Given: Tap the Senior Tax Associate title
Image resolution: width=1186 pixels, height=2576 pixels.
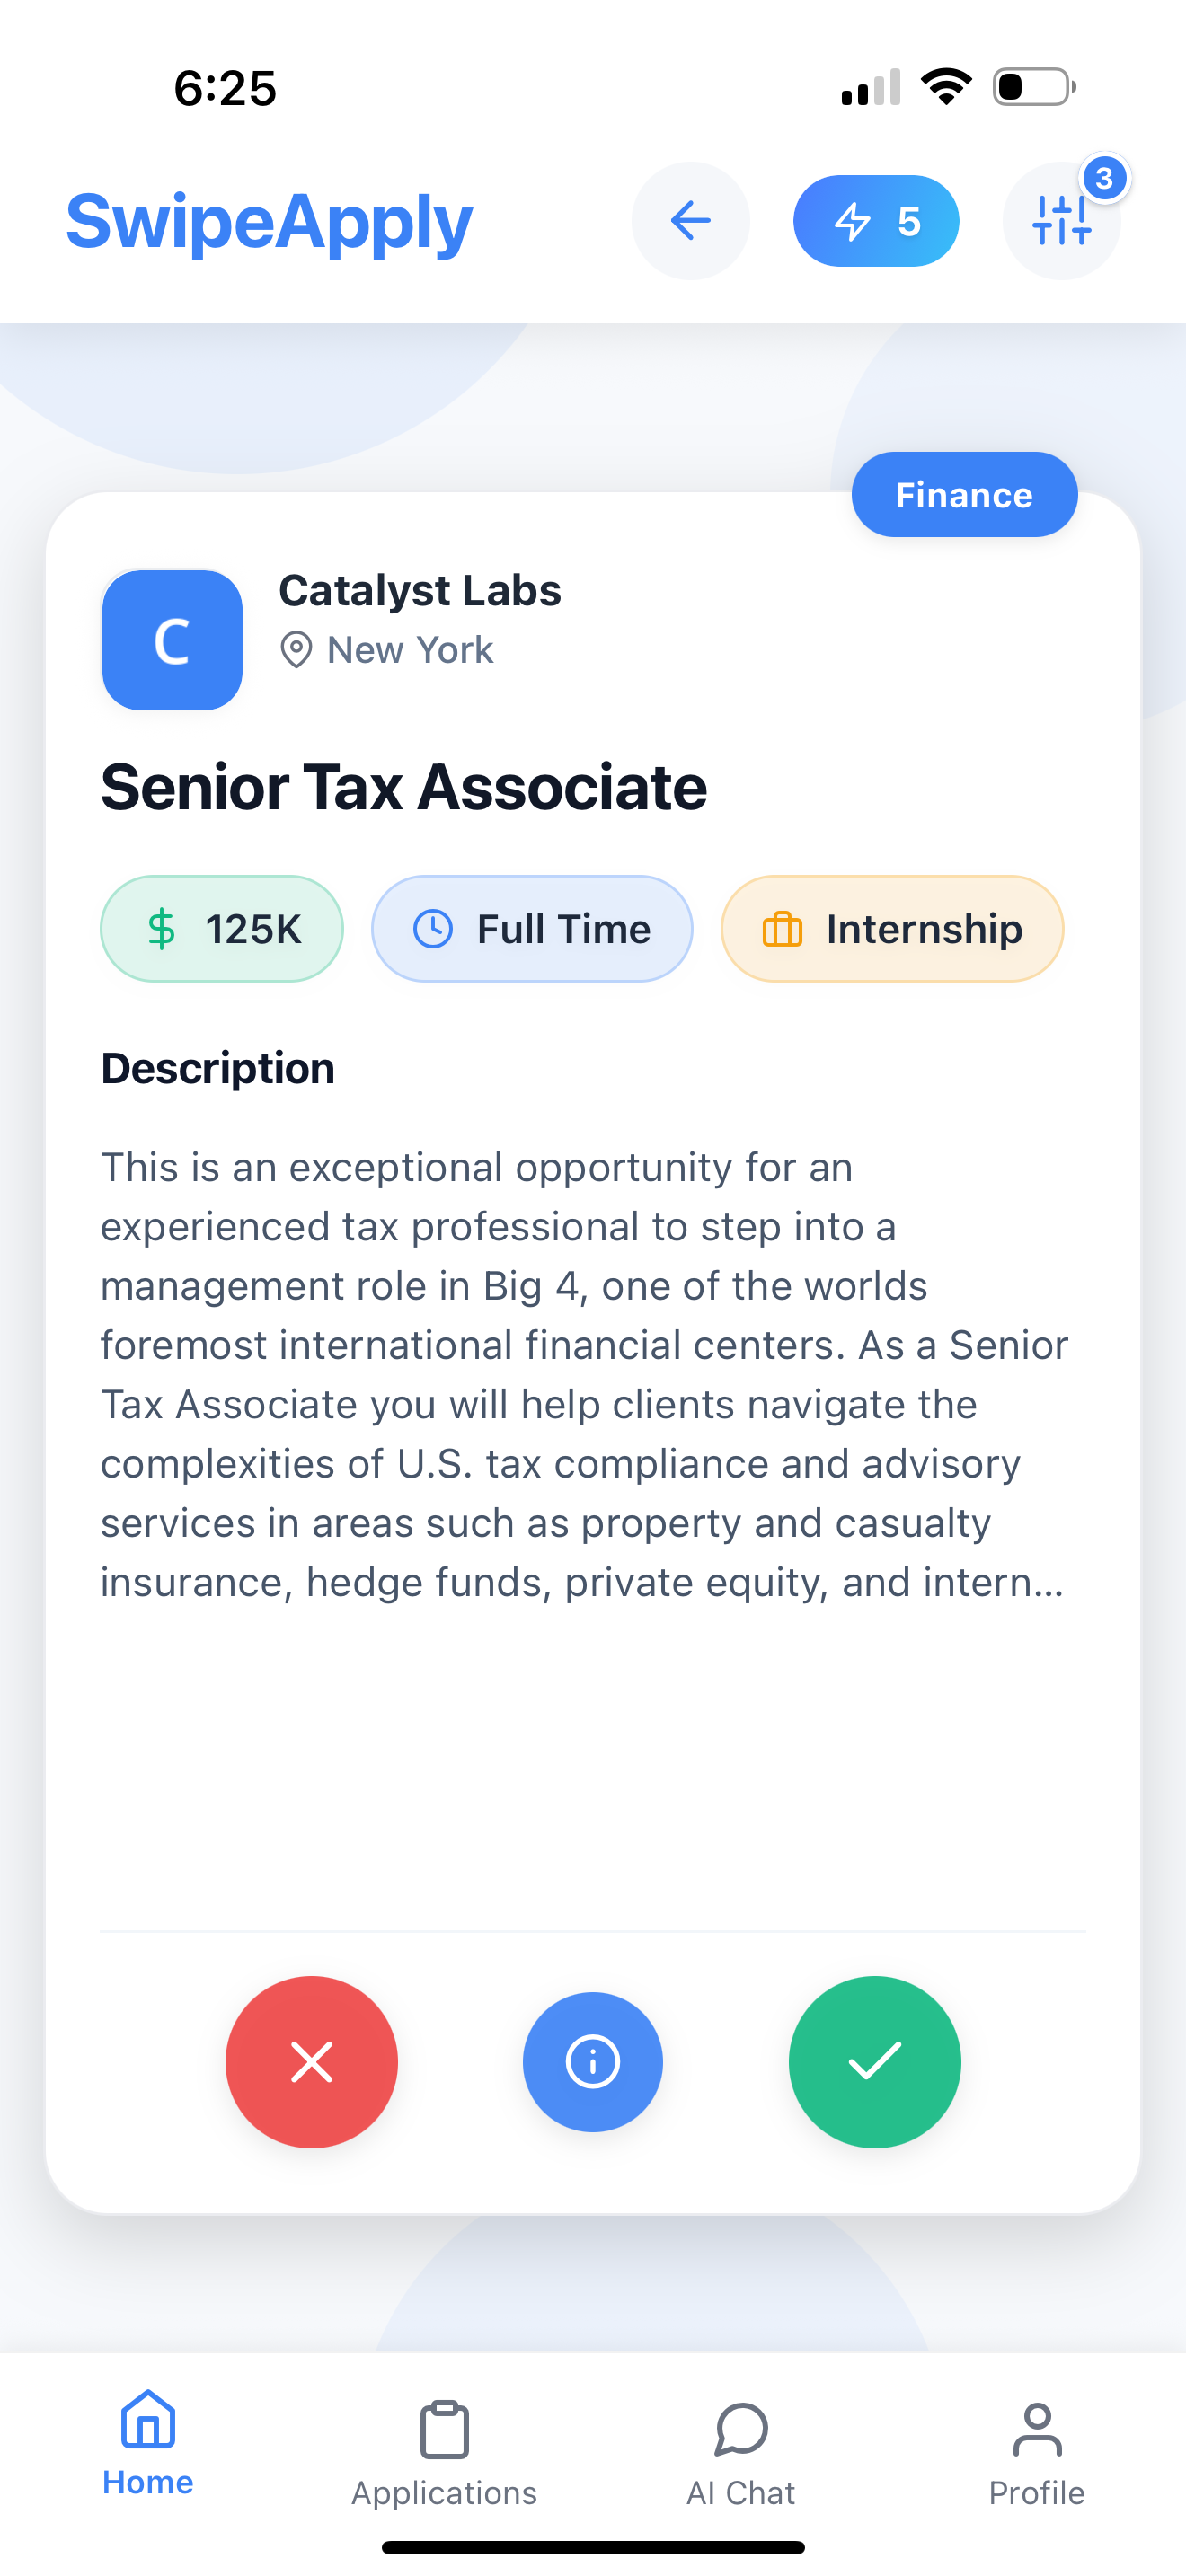Looking at the screenshot, I should [404, 787].
